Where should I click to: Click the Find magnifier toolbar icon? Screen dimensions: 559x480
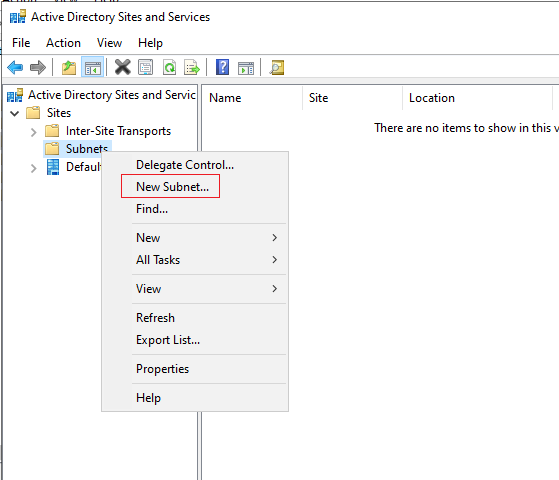pos(277,67)
